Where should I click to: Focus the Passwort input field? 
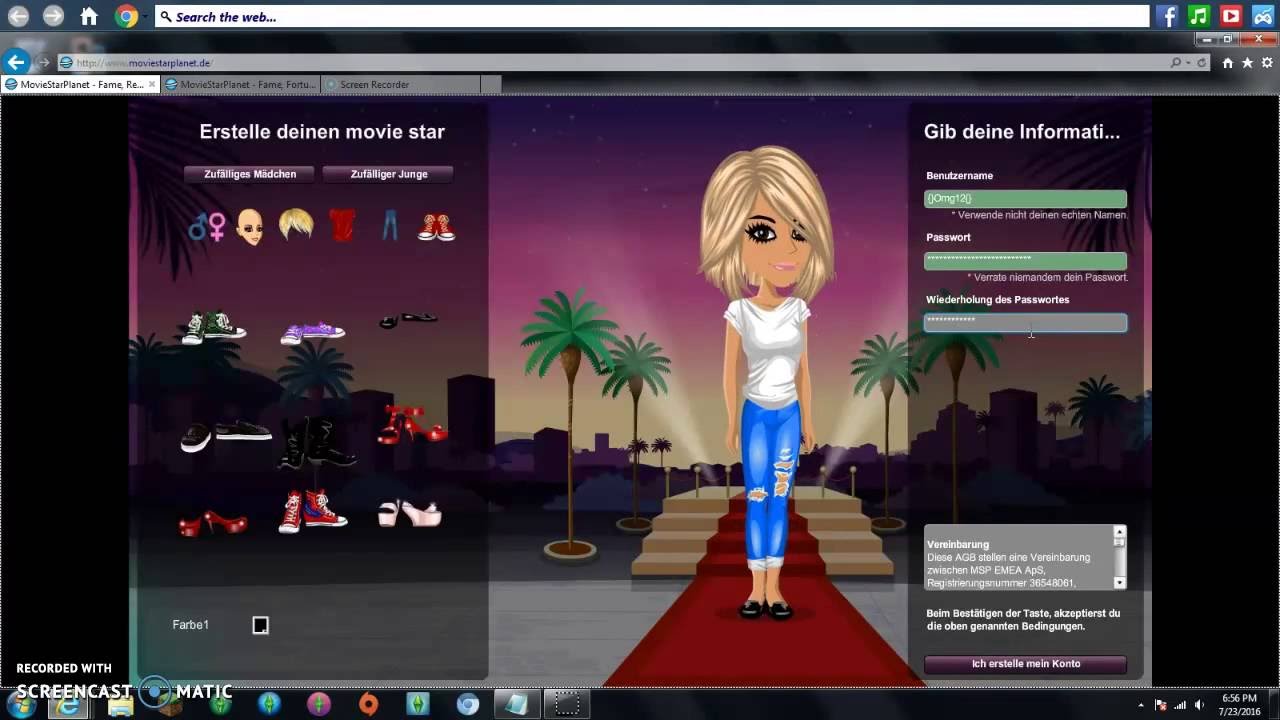[1025, 260]
